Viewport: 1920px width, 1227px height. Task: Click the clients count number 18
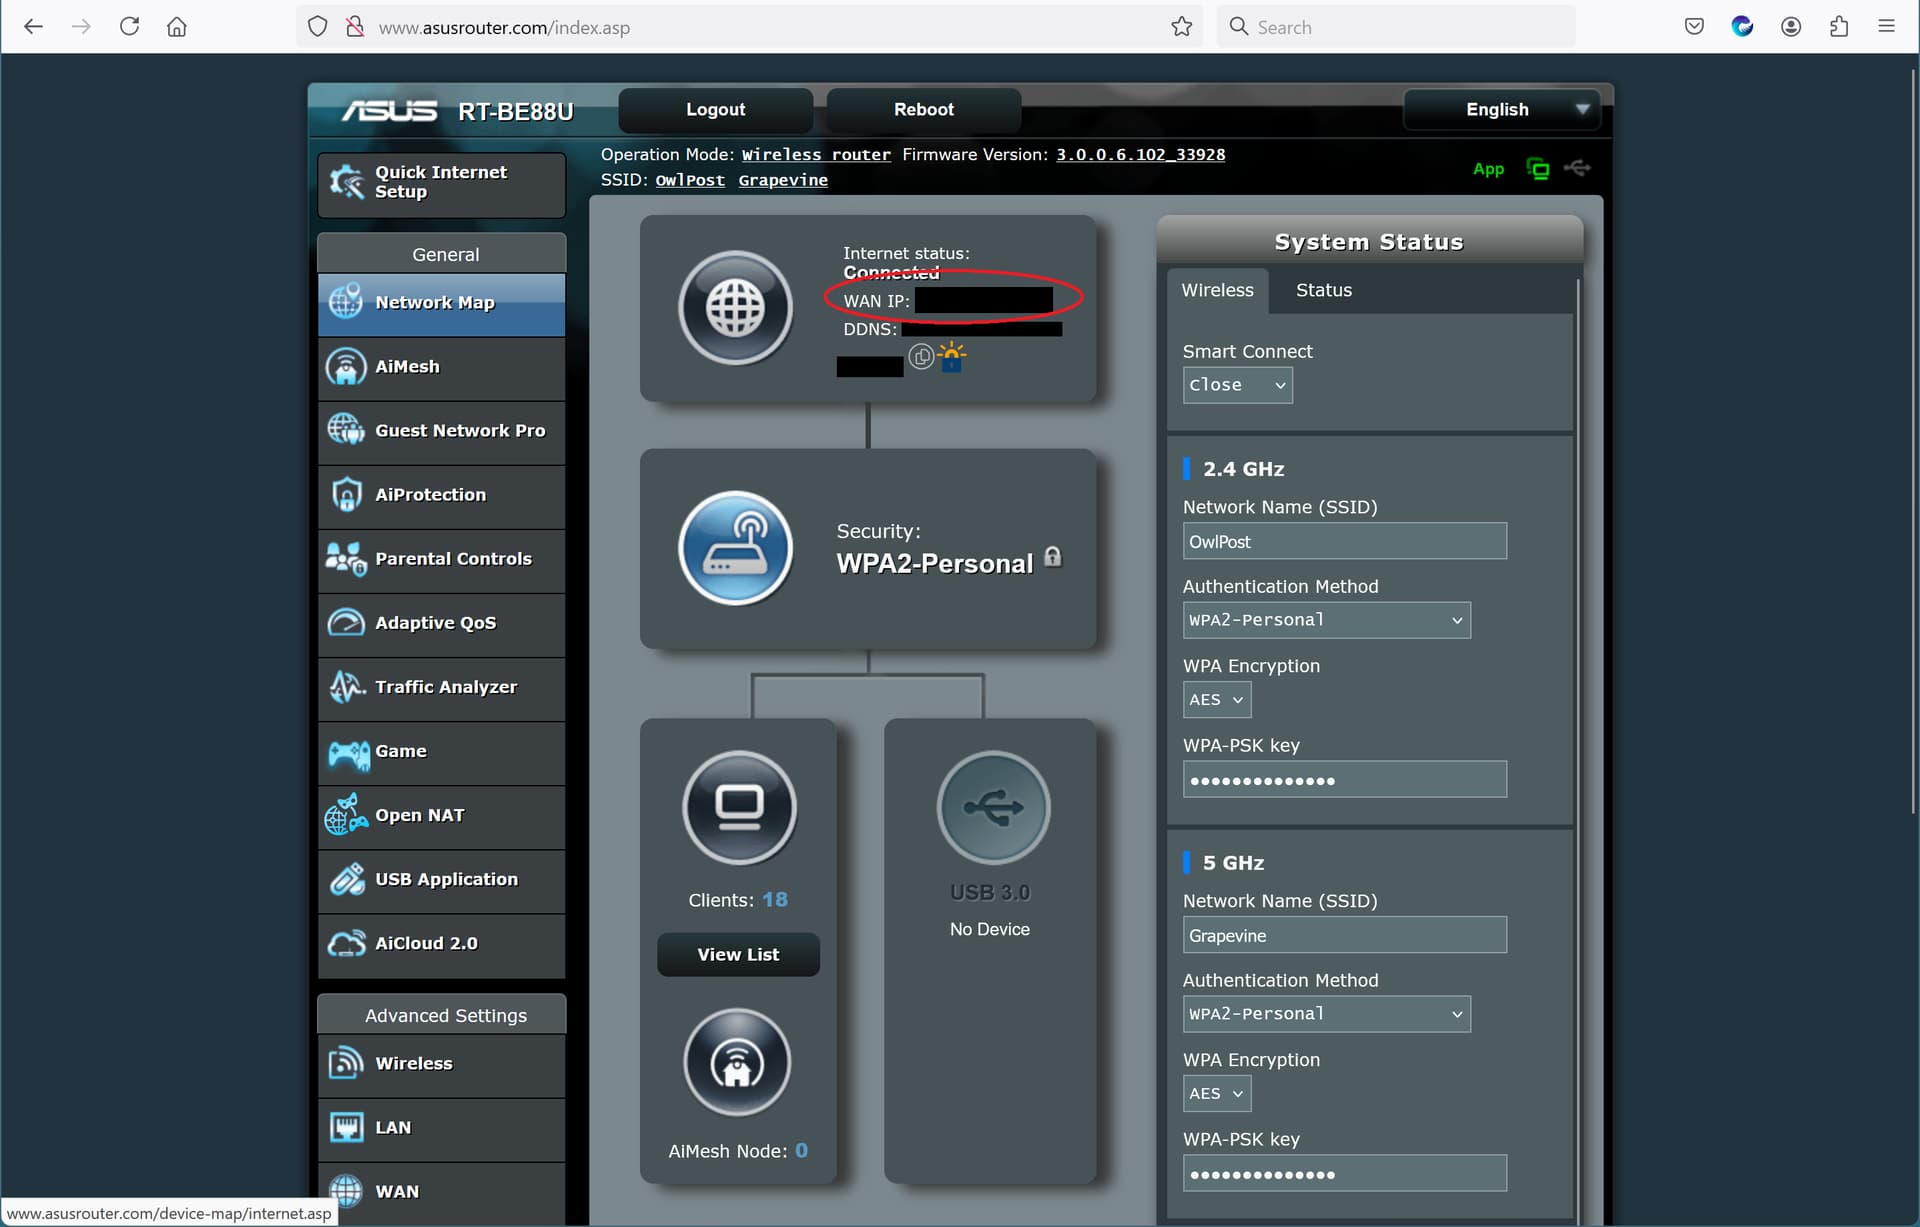pos(775,900)
